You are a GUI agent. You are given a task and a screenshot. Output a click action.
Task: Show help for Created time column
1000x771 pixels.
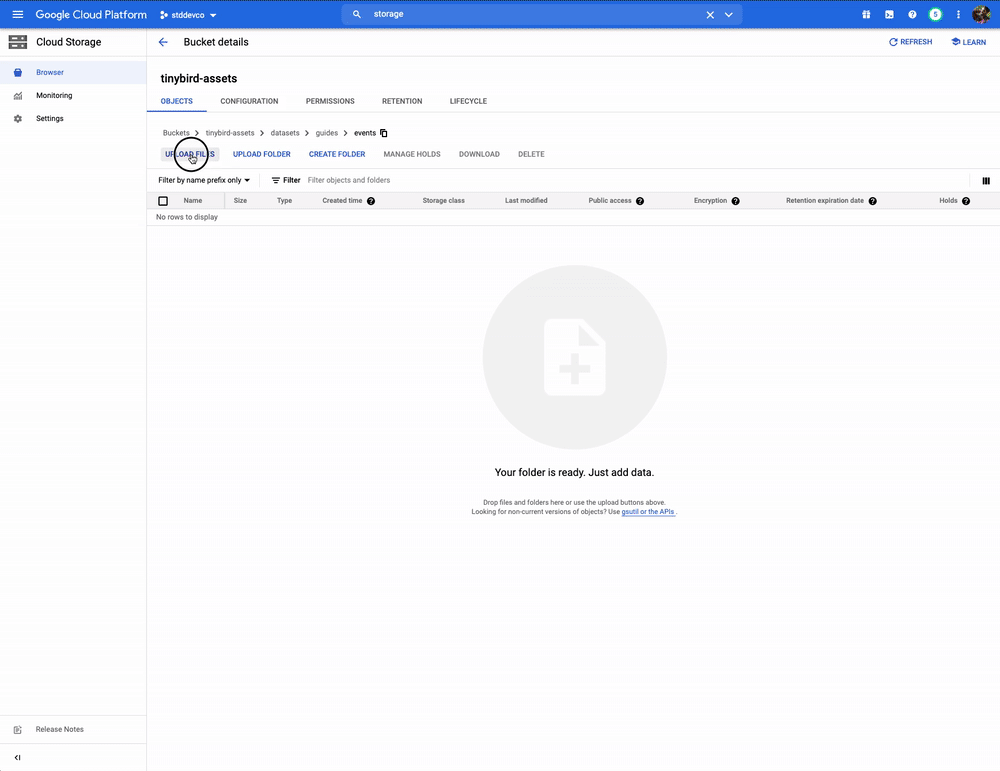click(x=371, y=201)
